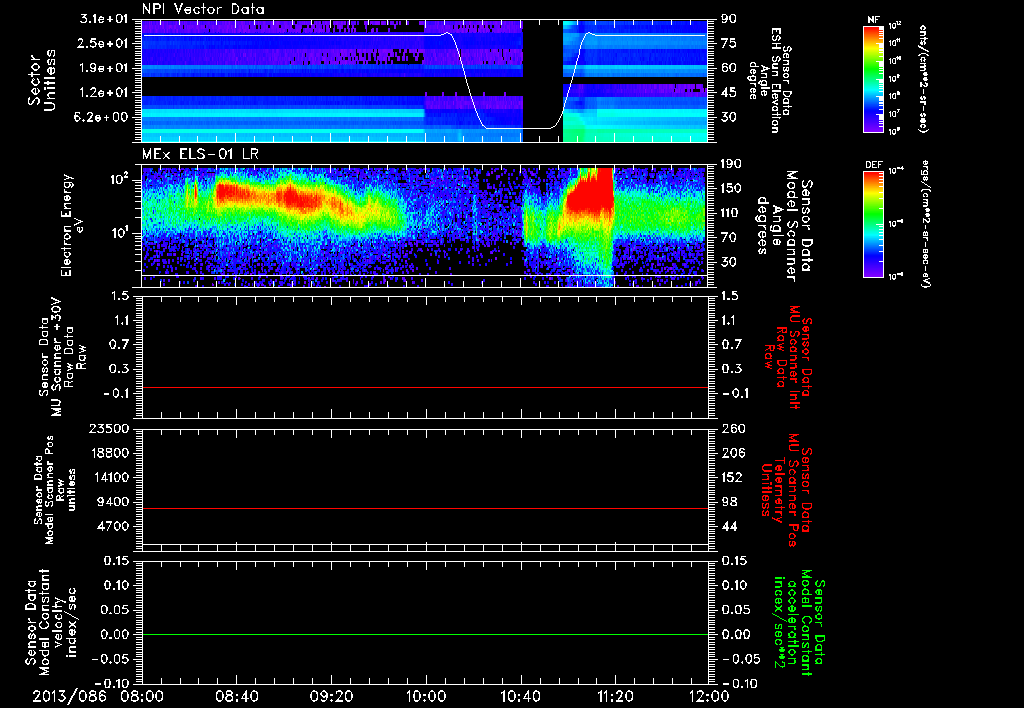This screenshot has width=1024, height=708.
Task: Click the green zero line in velocity panel
Action: click(424, 634)
